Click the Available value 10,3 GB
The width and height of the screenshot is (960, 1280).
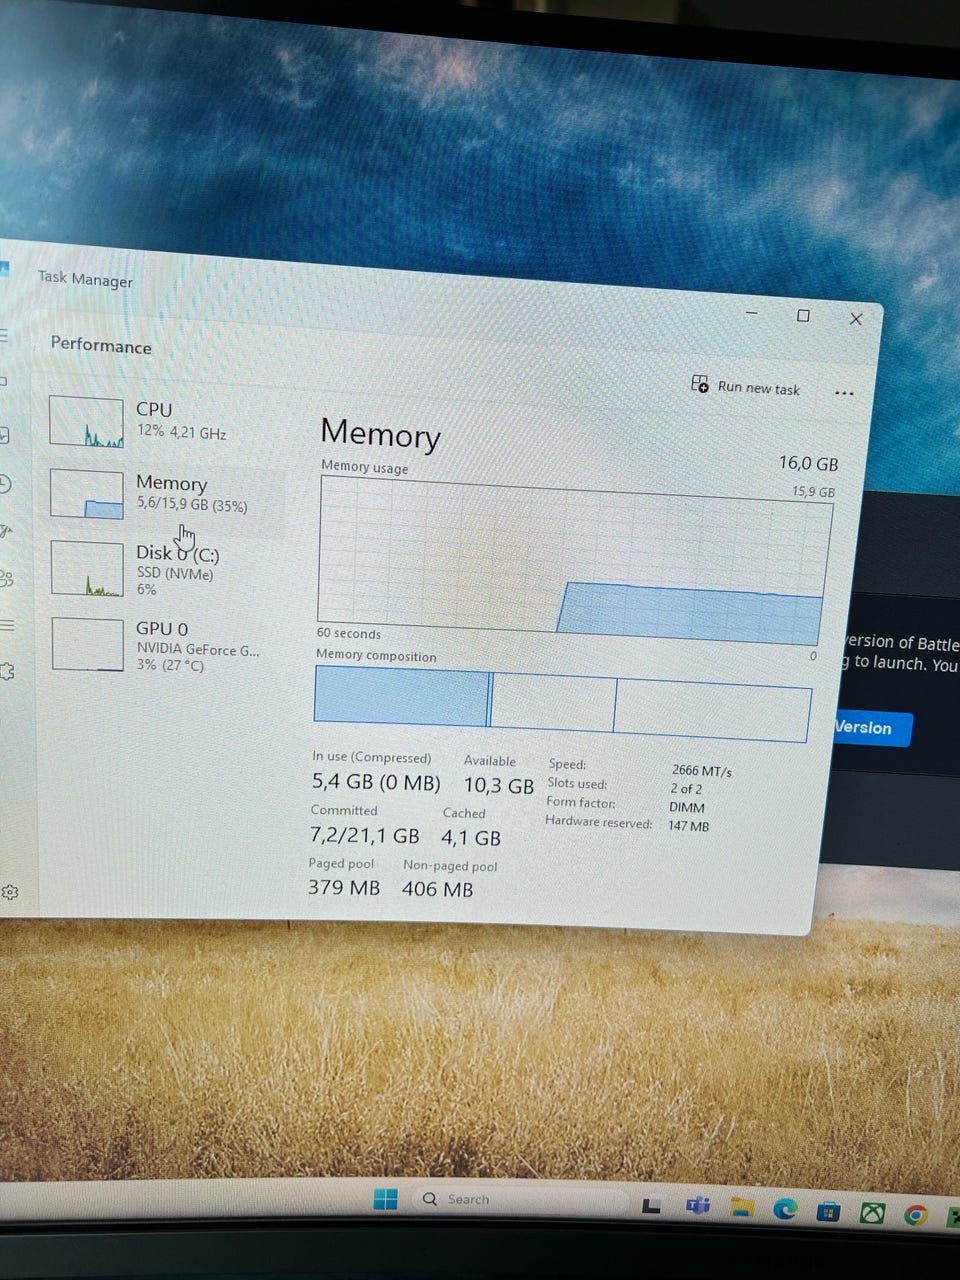point(499,786)
